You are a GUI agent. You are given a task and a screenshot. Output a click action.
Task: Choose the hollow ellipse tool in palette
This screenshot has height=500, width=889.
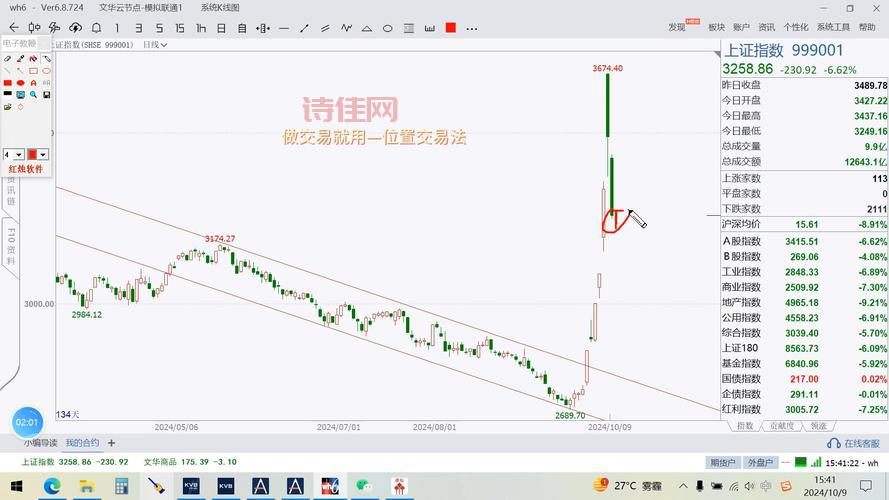click(46, 71)
